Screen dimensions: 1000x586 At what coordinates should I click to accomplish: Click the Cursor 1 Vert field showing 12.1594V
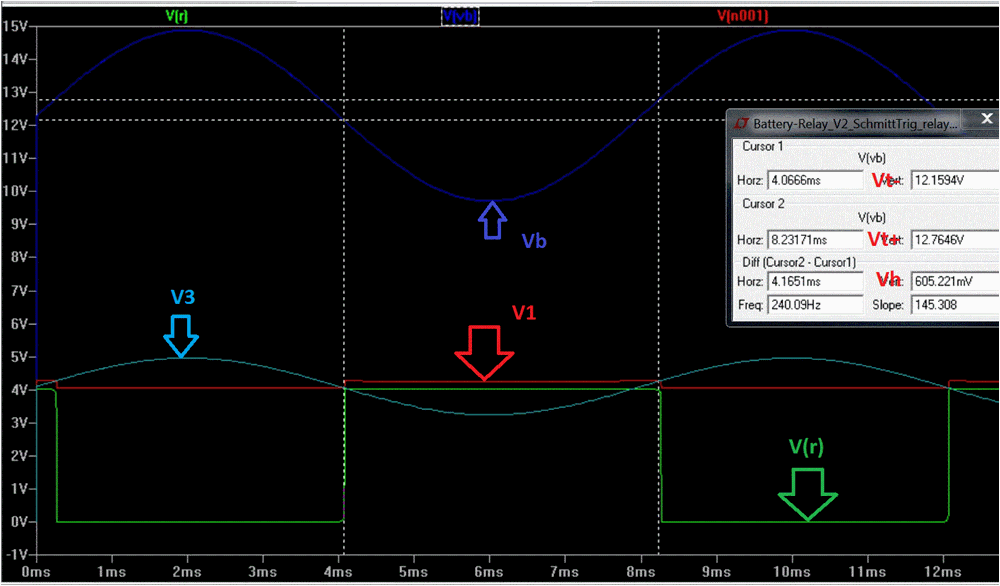pos(954,181)
